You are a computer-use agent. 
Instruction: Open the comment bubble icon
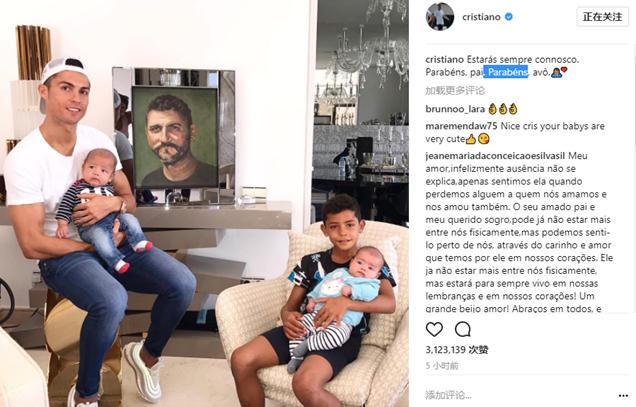tap(462, 329)
